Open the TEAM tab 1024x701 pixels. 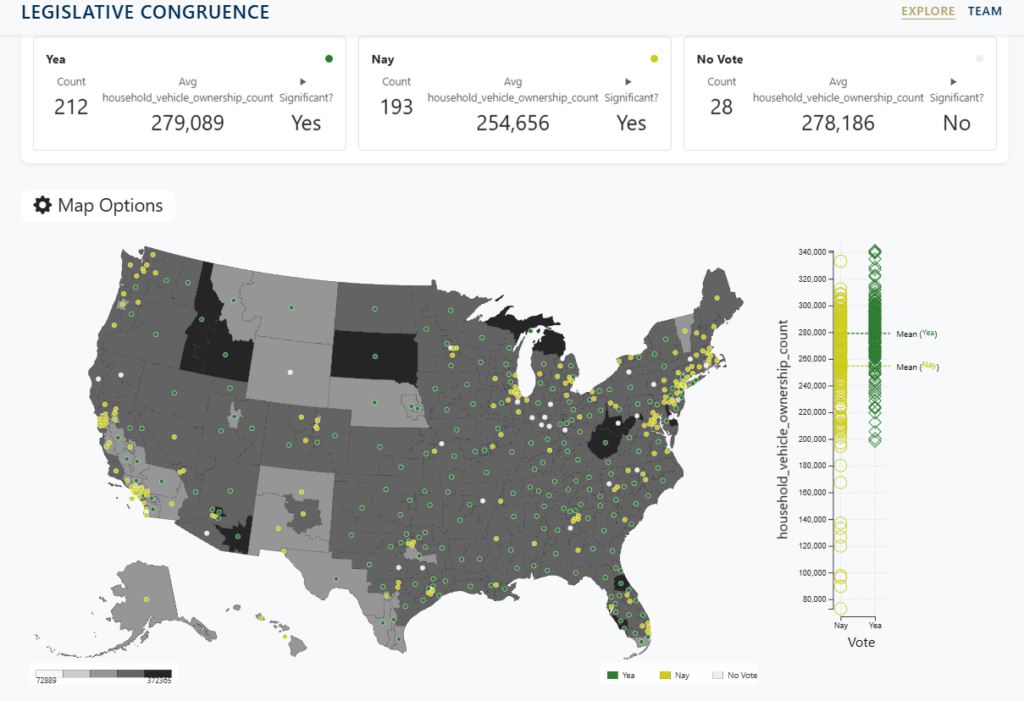pyautogui.click(x=984, y=12)
